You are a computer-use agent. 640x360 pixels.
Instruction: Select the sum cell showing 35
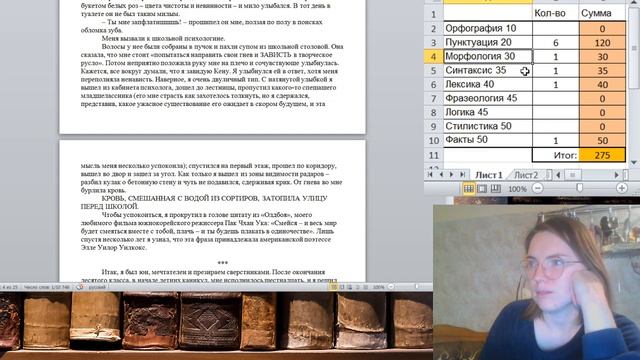602,71
